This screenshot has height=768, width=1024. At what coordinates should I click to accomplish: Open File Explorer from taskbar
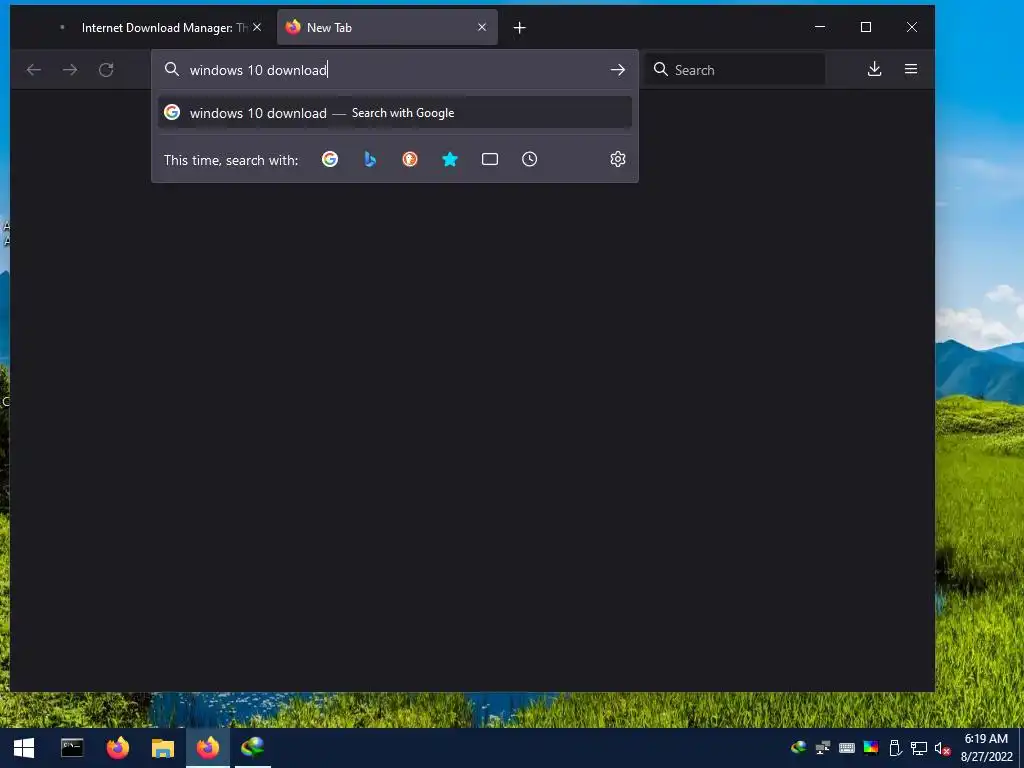pos(163,748)
